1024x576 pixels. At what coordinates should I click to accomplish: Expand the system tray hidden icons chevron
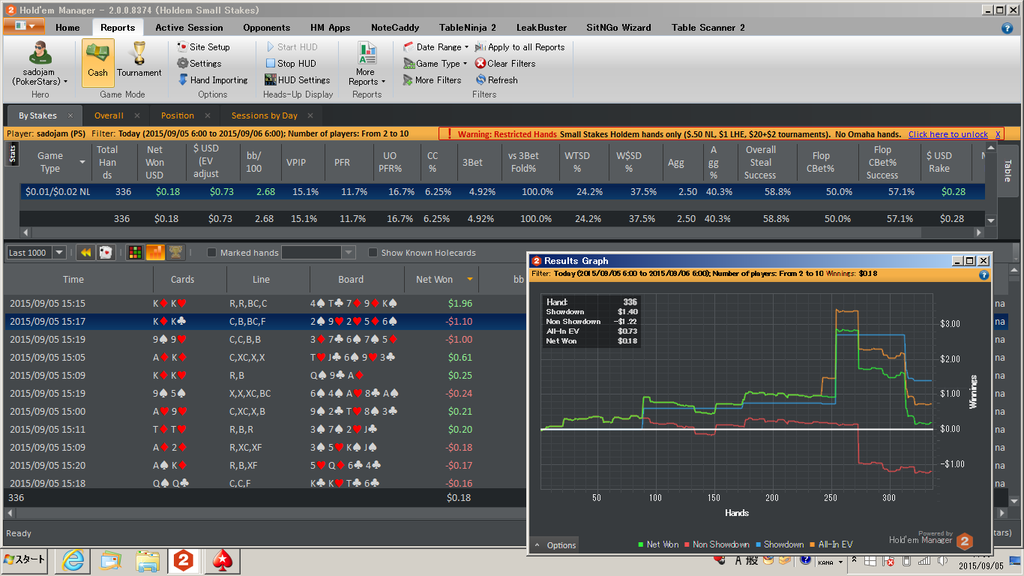point(854,561)
